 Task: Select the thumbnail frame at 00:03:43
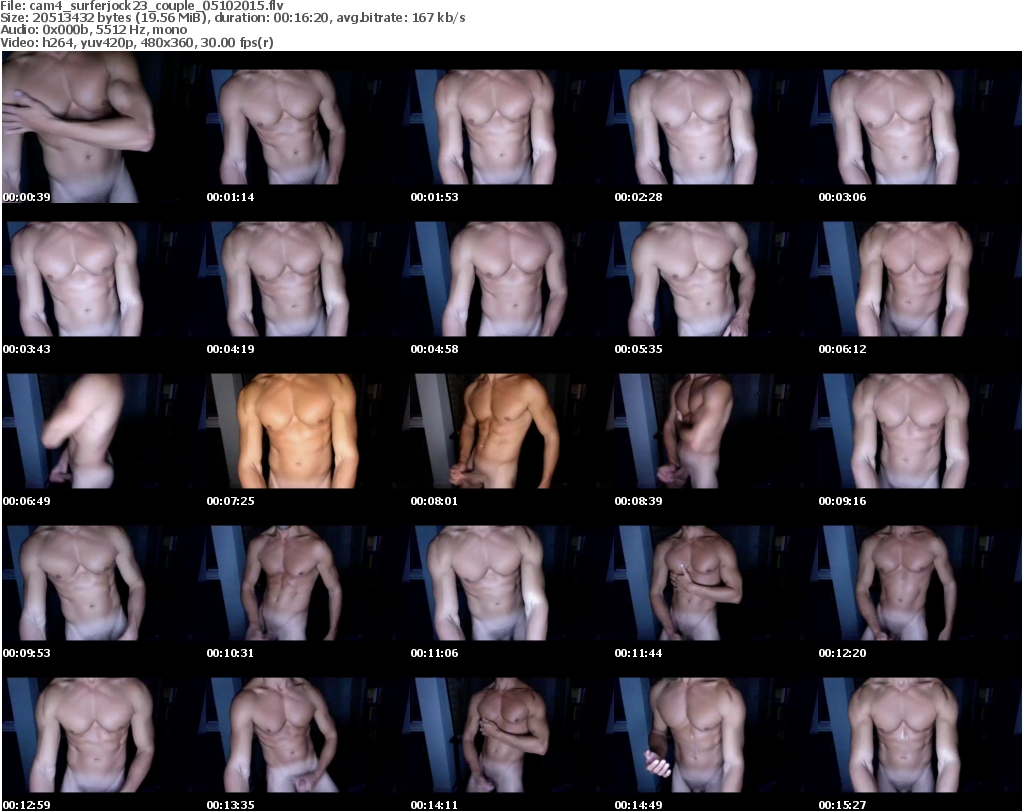pyautogui.click(x=104, y=280)
